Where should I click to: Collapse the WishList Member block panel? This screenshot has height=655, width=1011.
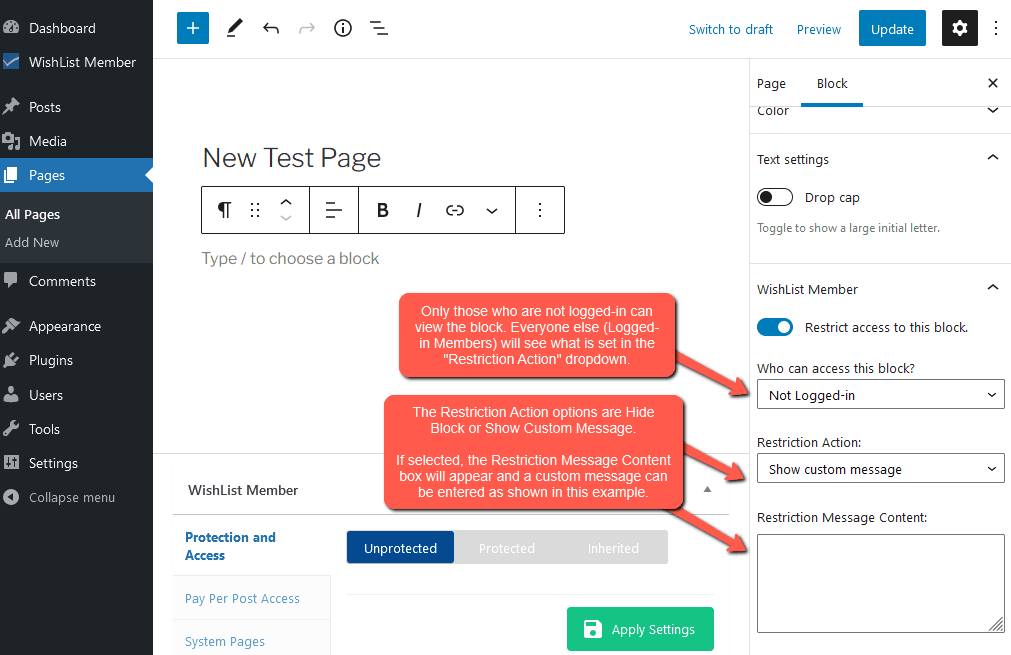coord(993,288)
